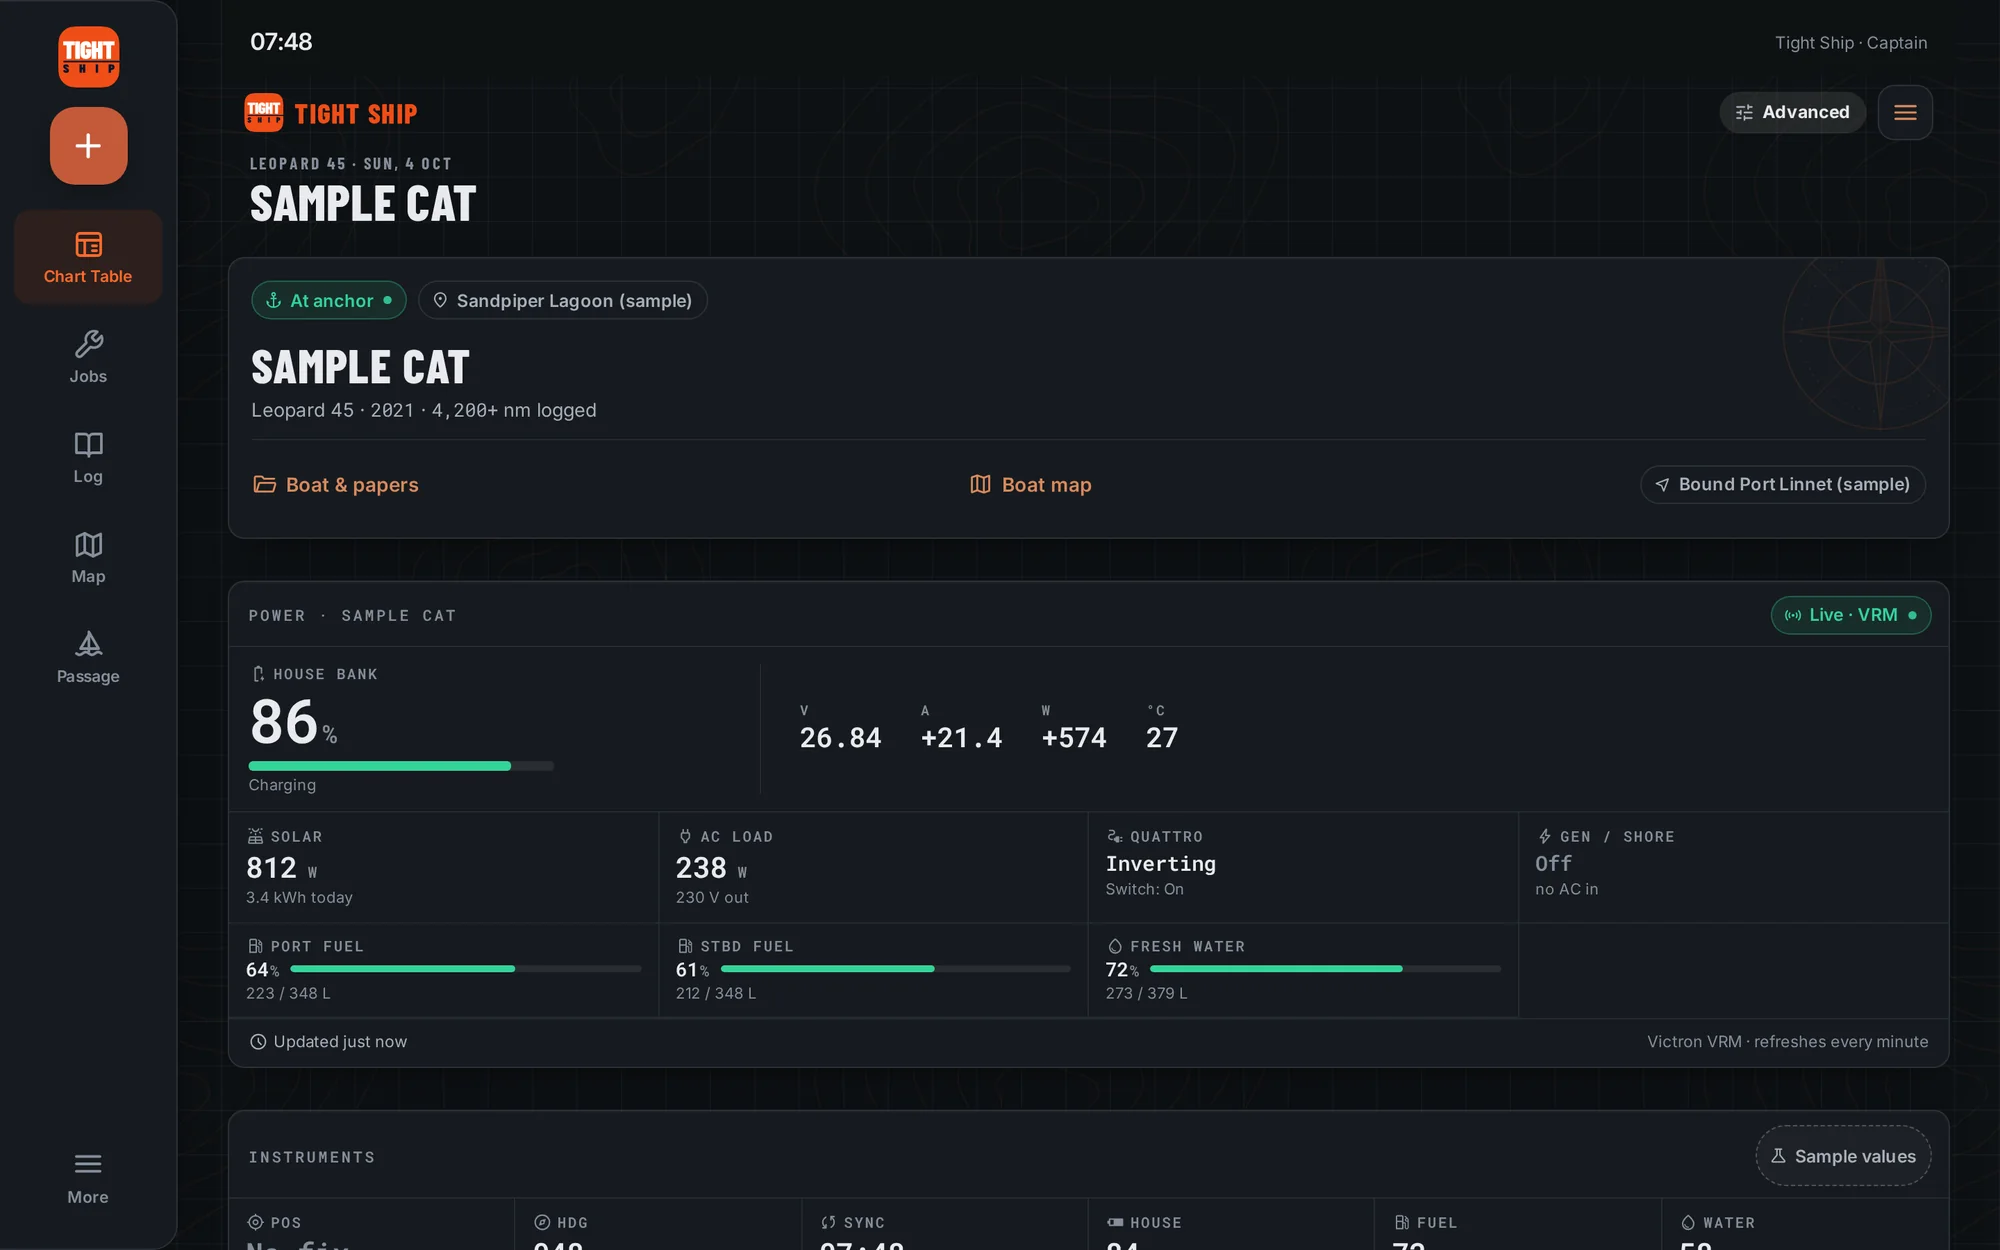This screenshot has height=1250, width=2000.
Task: Click the Victron VRM refreshes every minute note
Action: 1788,1042
